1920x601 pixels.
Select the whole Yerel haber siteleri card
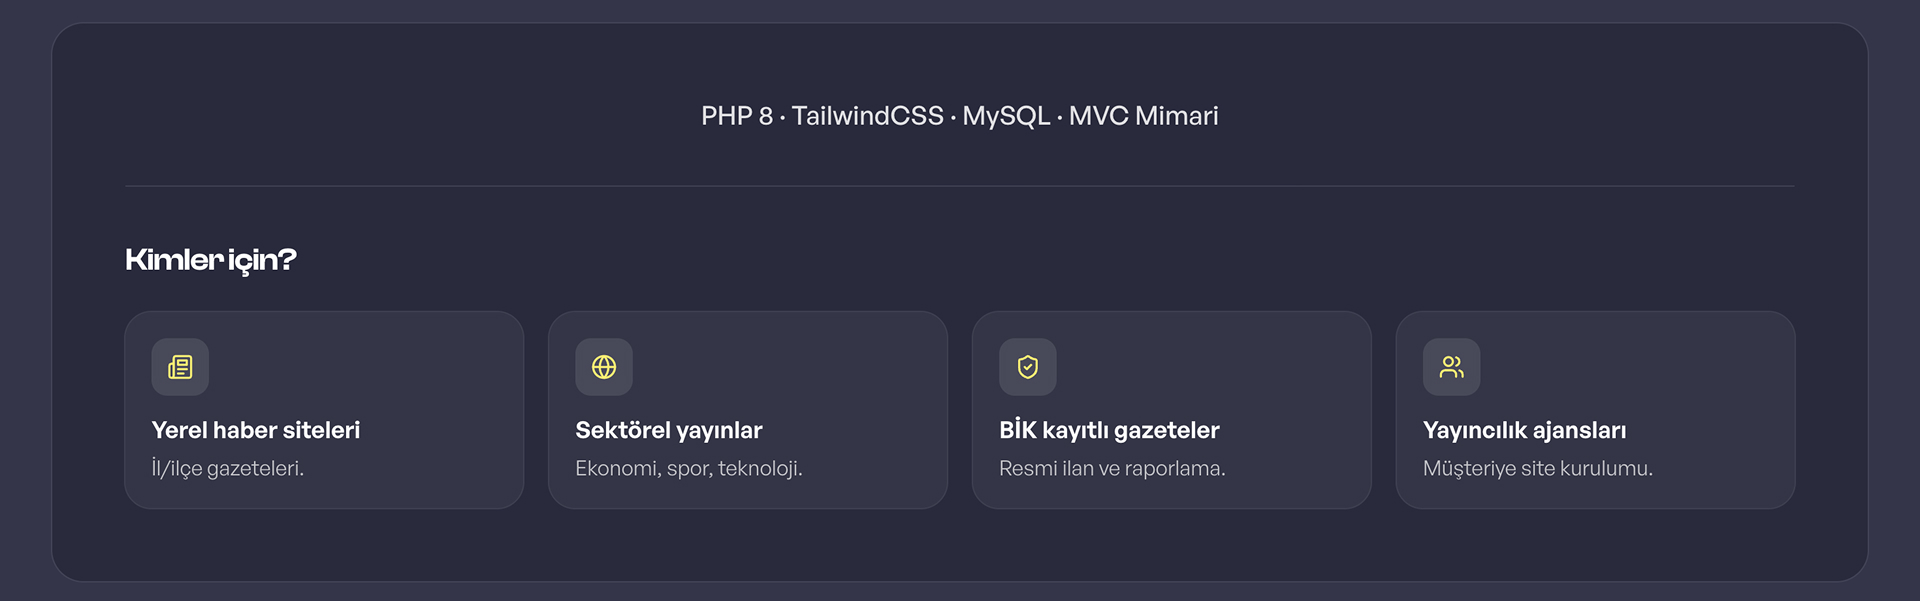point(324,410)
